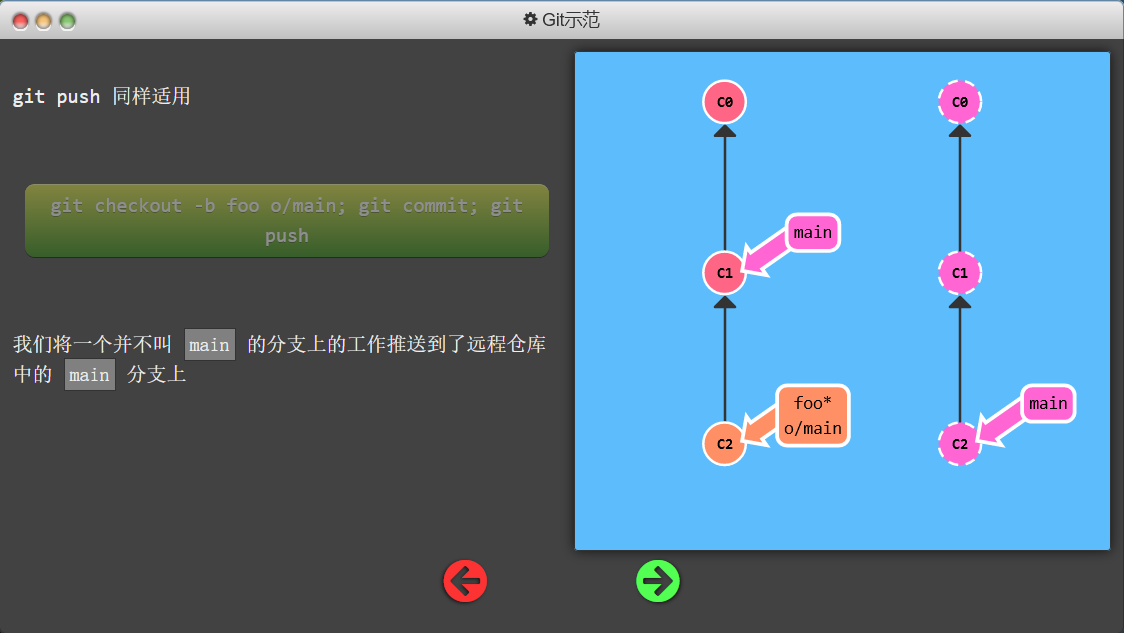Run the git checkout -b foo command button
Screen dimensions: 1124x633
(x=287, y=221)
